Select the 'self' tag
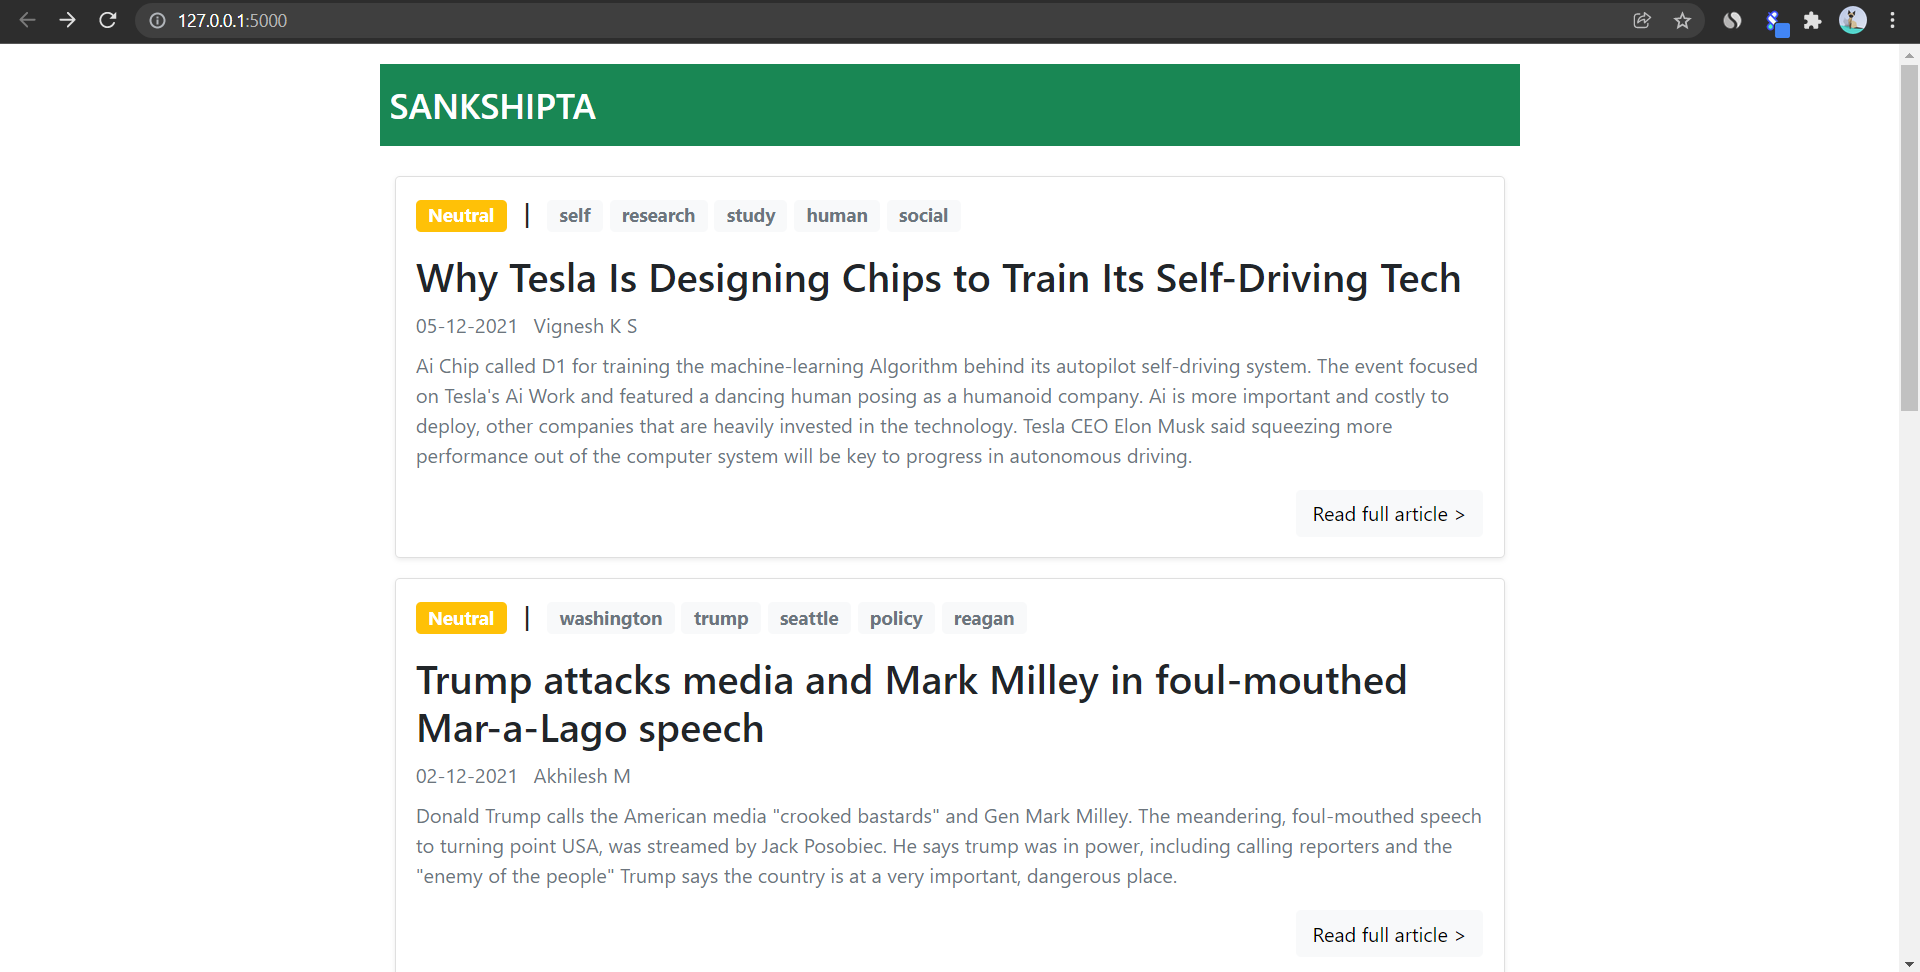 pyautogui.click(x=575, y=216)
